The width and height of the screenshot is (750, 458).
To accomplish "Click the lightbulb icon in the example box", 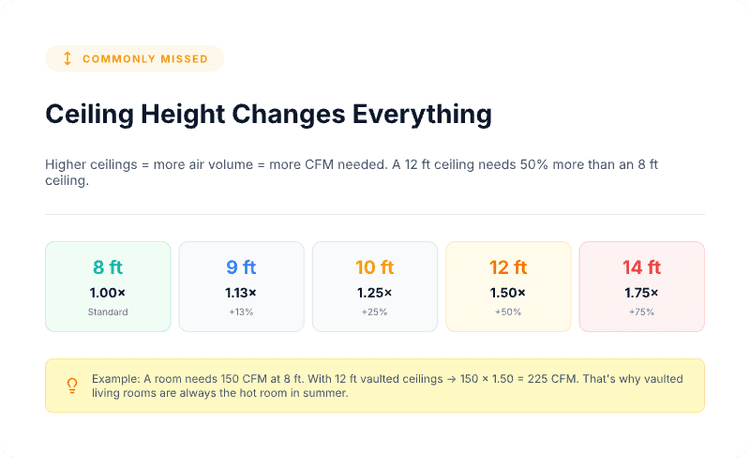I will click(72, 386).
